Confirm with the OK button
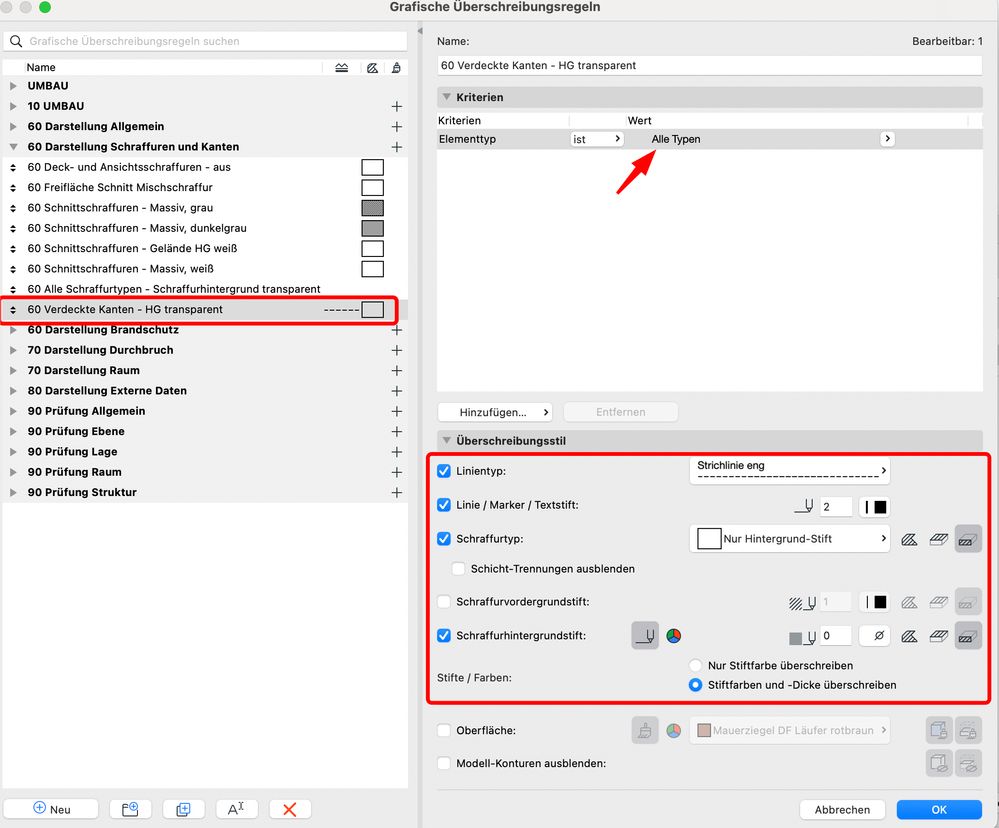The height and width of the screenshot is (828, 999). click(x=939, y=810)
